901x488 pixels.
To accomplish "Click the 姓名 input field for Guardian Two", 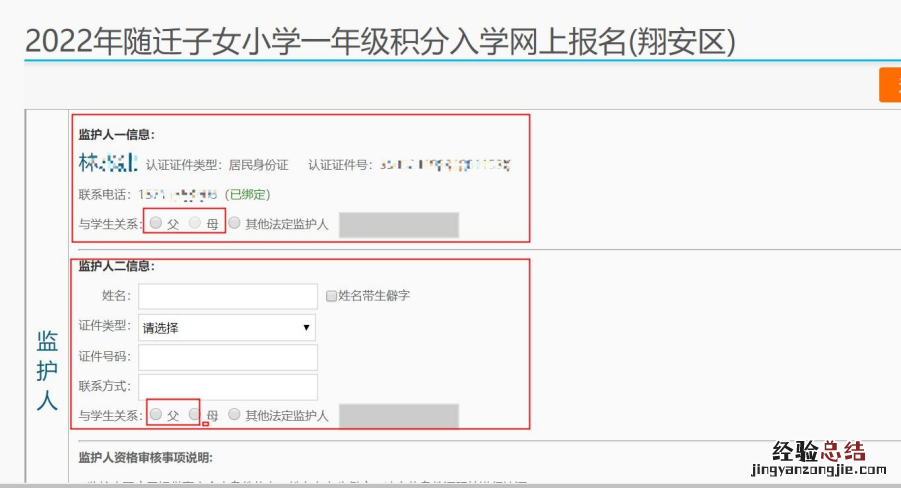I will [228, 296].
